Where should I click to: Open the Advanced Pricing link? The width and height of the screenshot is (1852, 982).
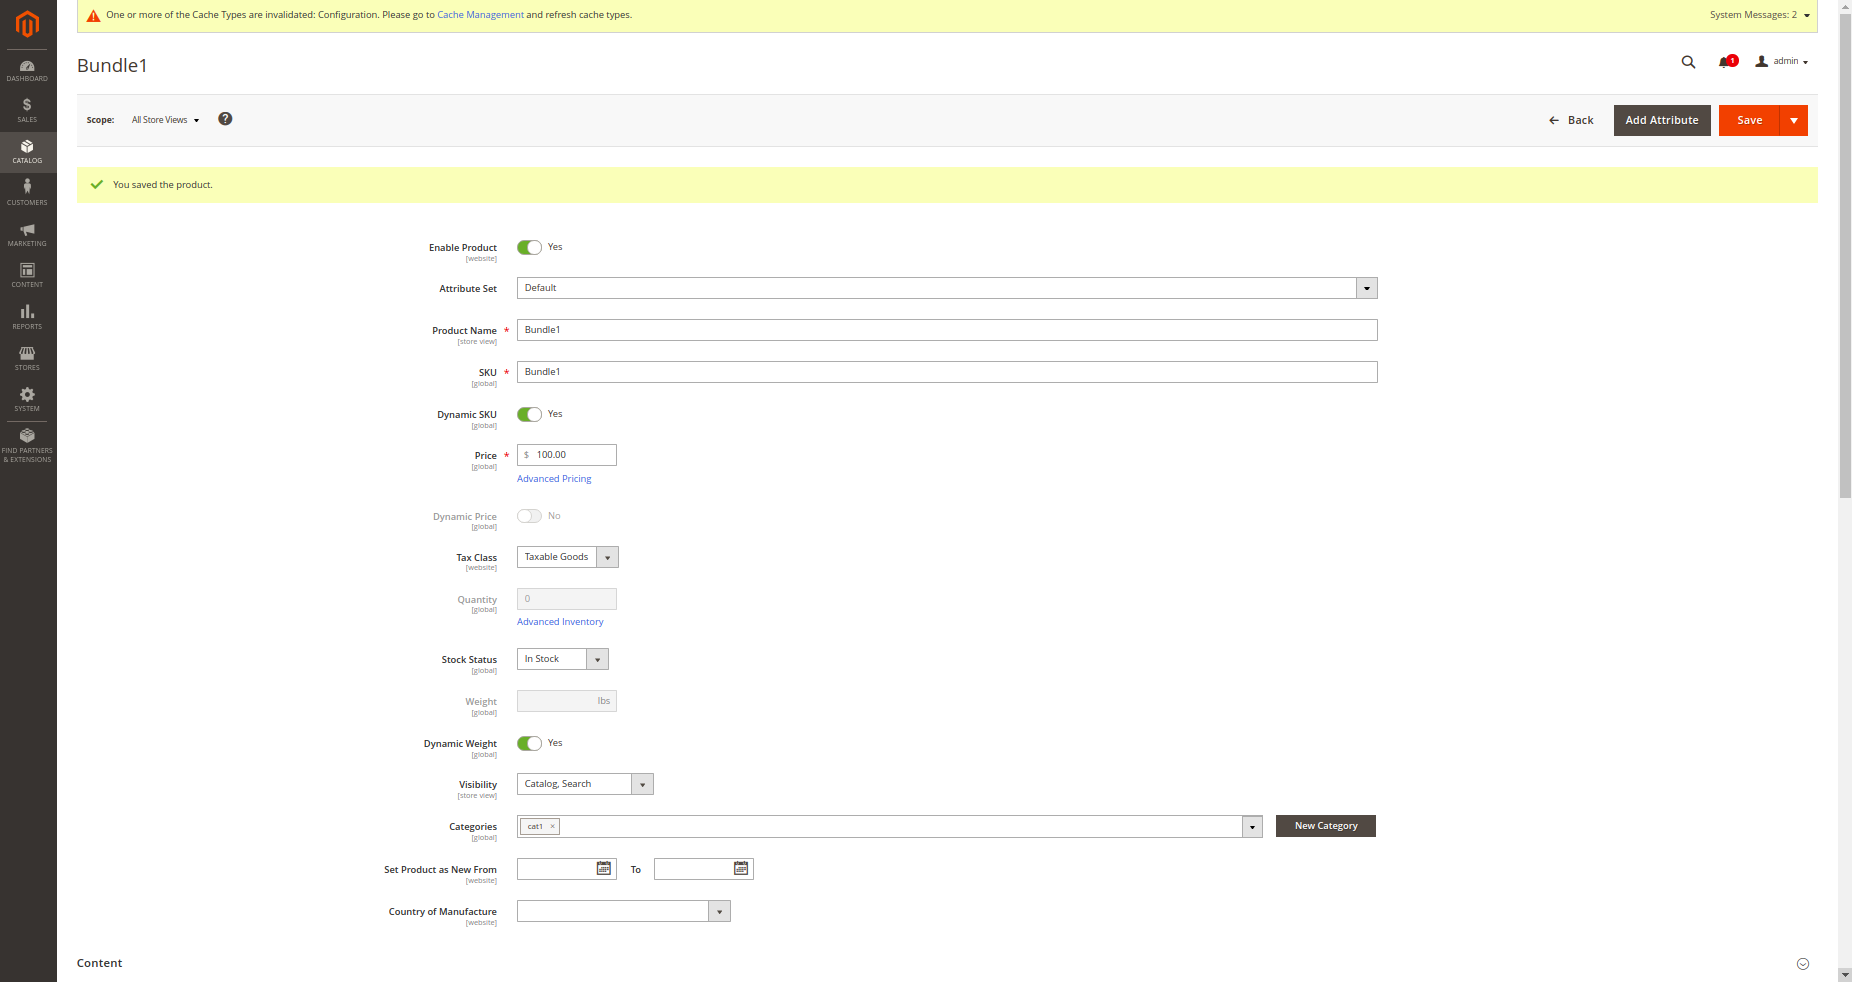pos(554,479)
